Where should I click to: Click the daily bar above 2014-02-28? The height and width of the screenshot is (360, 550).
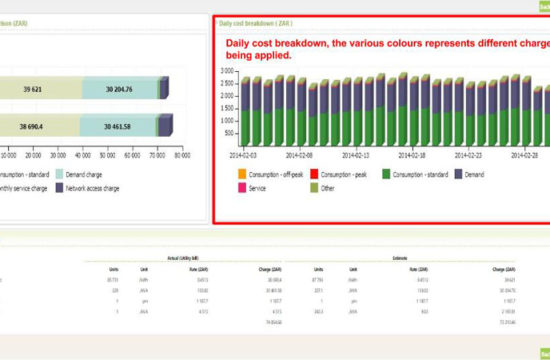(526, 112)
